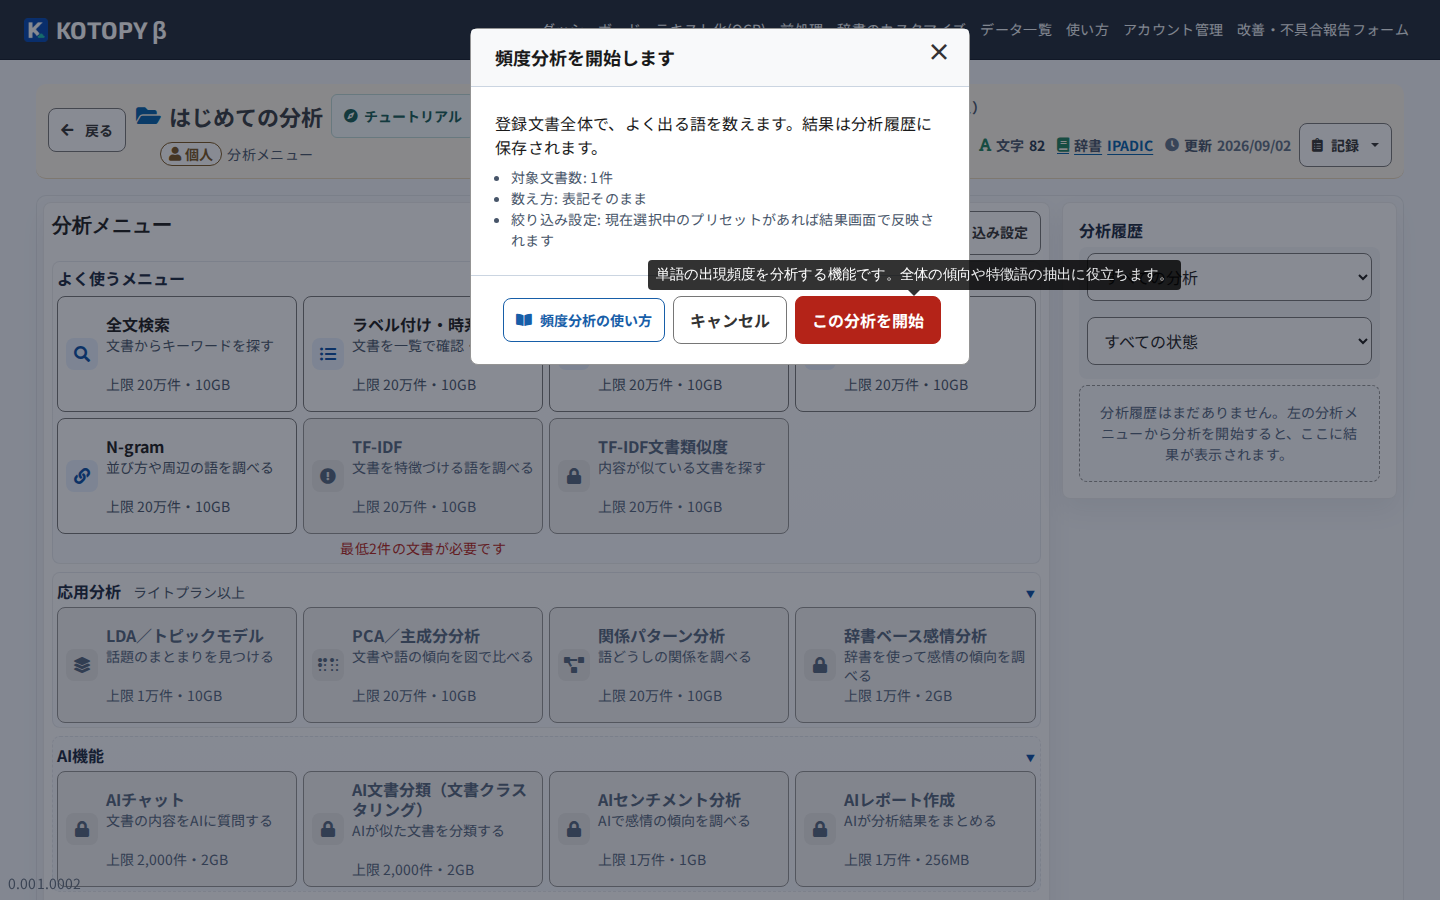Click the TF-IDF document similarity lock icon

click(x=574, y=476)
